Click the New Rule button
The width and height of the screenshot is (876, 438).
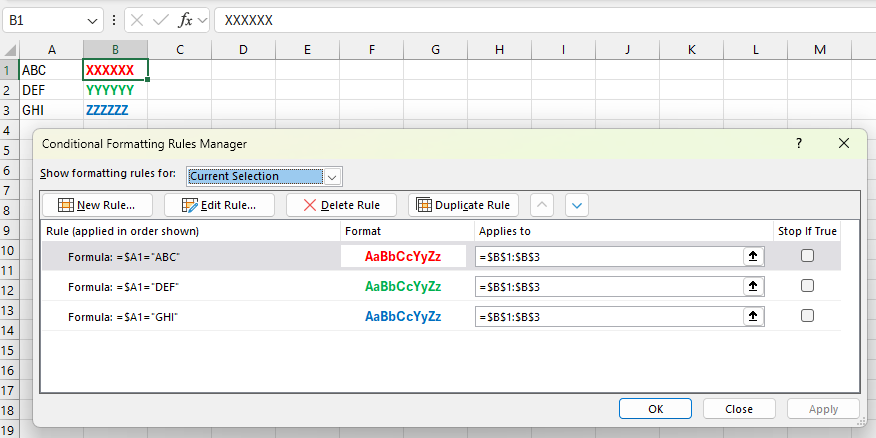tap(97, 205)
